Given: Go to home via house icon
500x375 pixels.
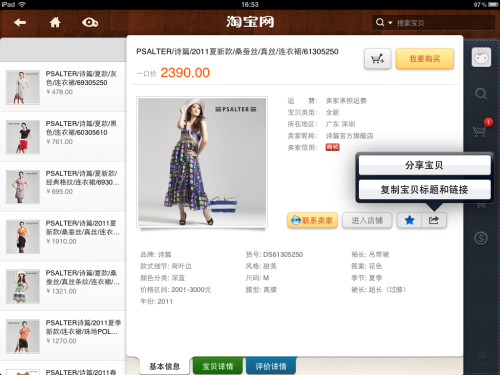Looking at the screenshot, I should 55,22.
